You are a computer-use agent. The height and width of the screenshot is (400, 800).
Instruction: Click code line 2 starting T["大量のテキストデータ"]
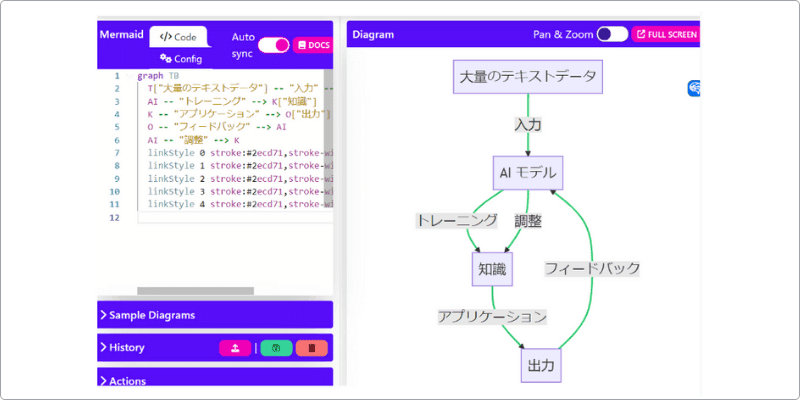(x=240, y=89)
